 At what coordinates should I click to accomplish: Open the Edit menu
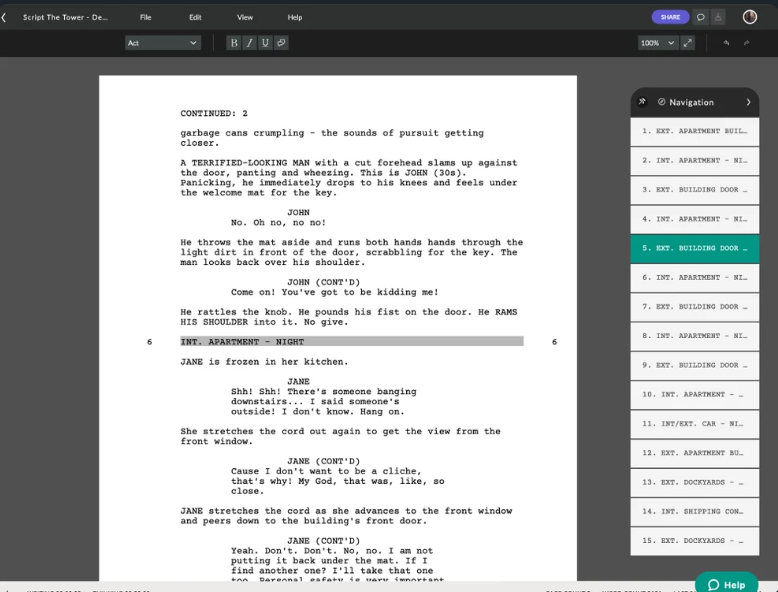point(195,17)
